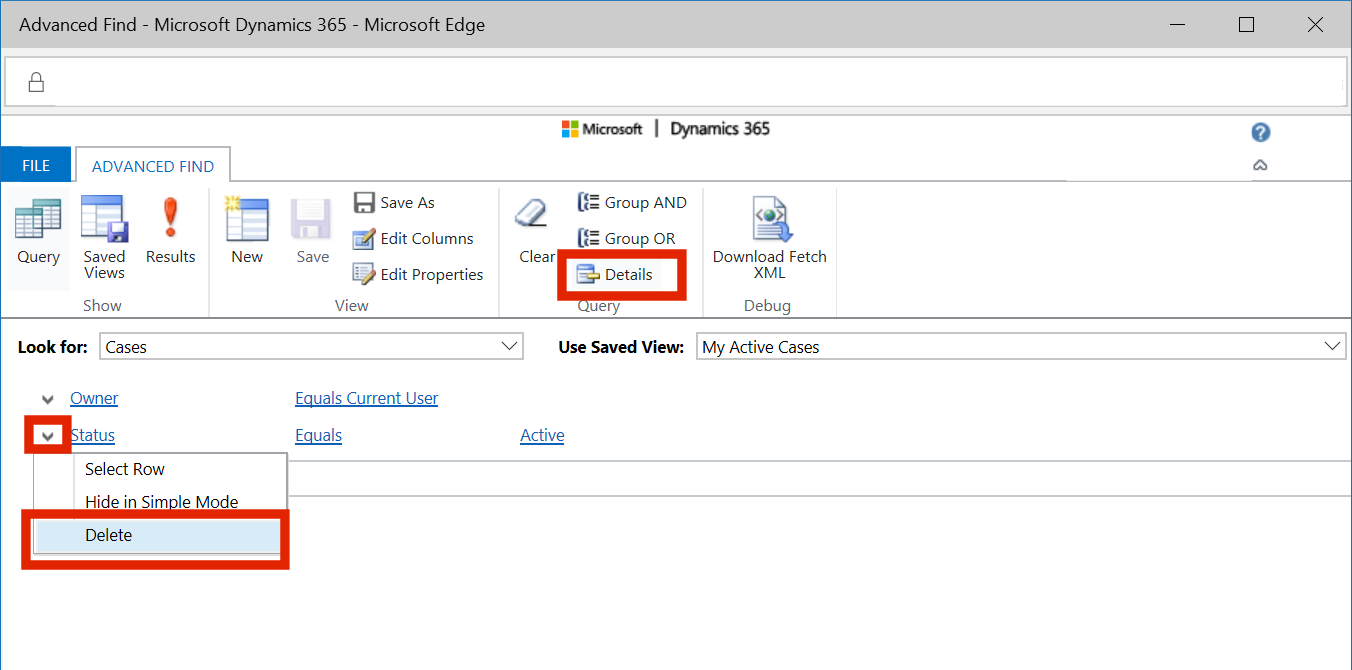Toggle the Details query mode

point(615,274)
